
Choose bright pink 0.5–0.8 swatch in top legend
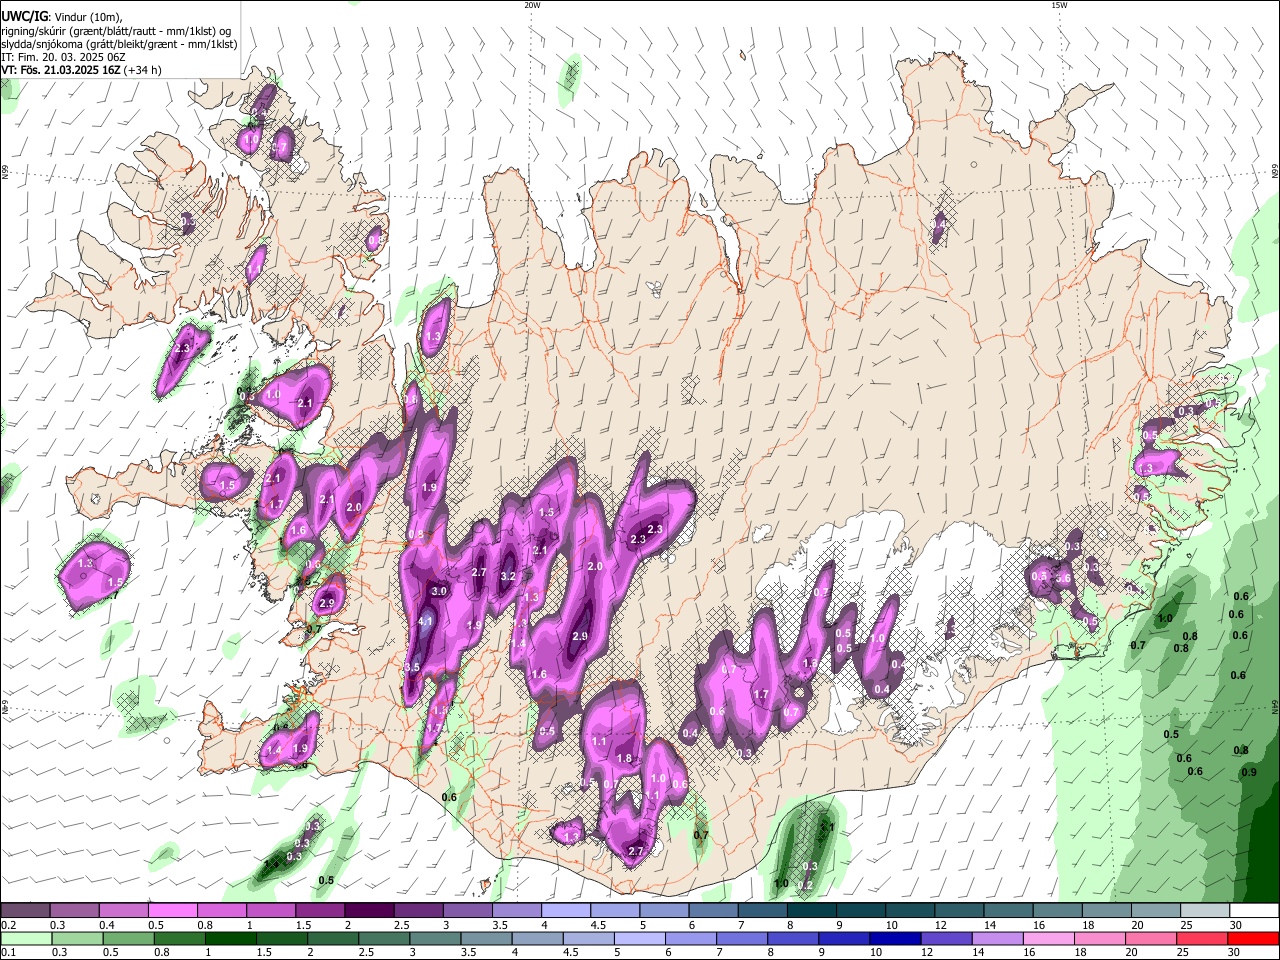[x=172, y=911]
